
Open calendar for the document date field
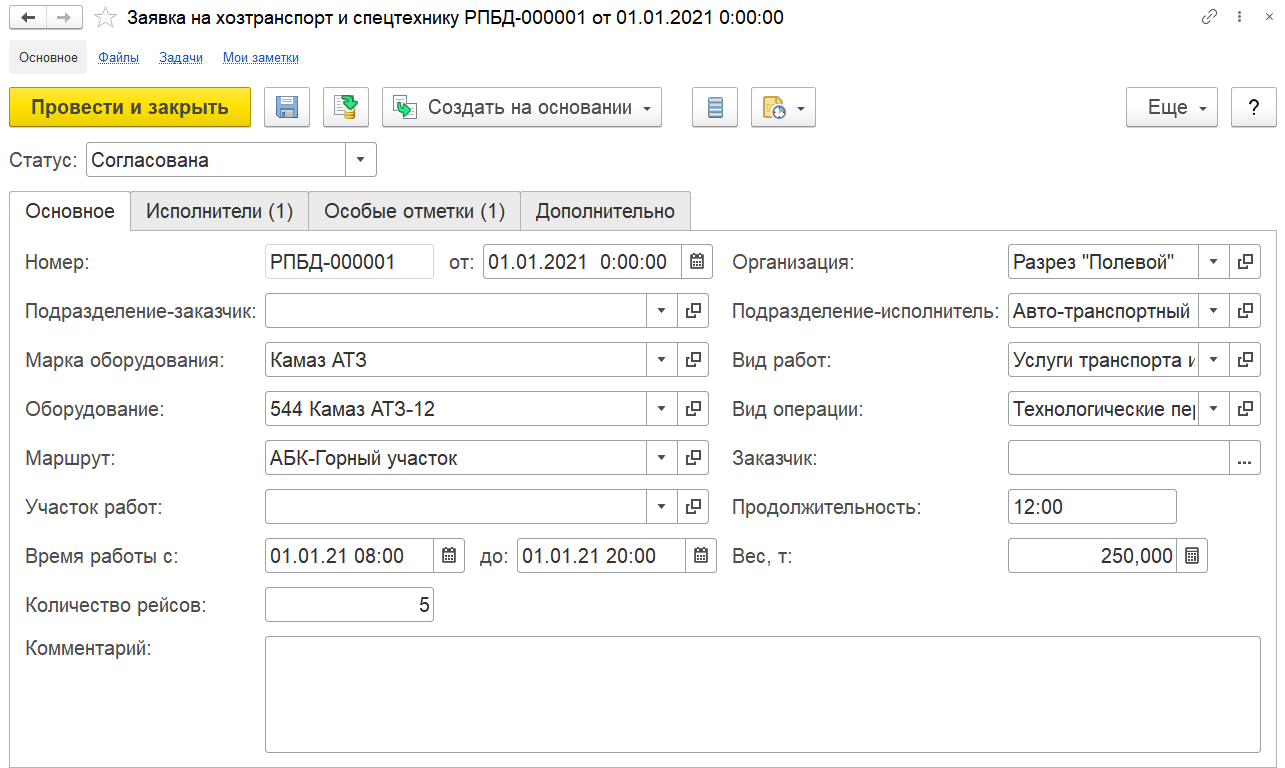[x=697, y=262]
